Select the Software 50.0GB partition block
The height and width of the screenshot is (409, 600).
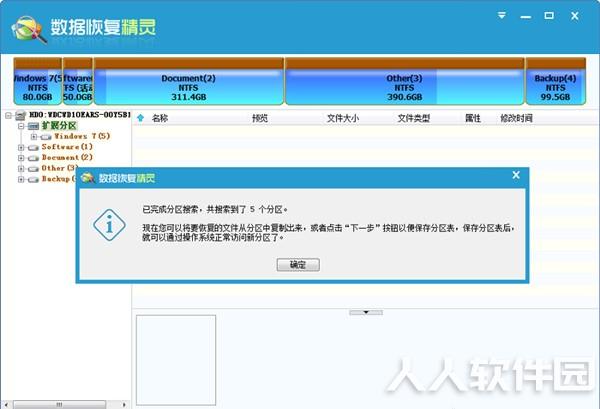(x=78, y=81)
